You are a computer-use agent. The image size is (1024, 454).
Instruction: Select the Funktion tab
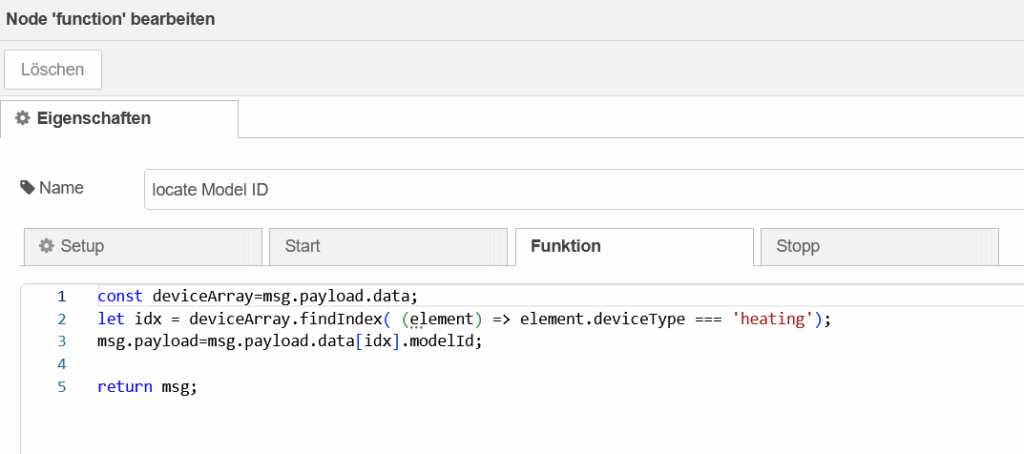coord(634,246)
